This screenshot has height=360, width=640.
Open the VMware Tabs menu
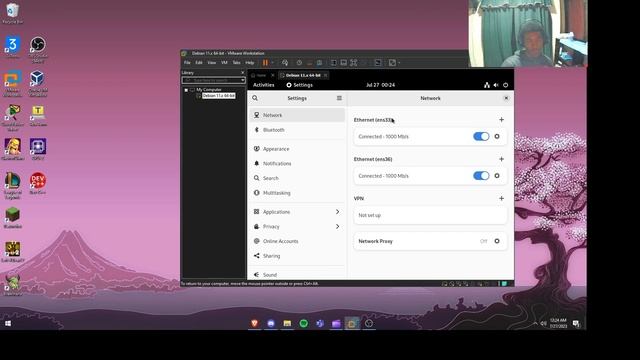[236, 63]
